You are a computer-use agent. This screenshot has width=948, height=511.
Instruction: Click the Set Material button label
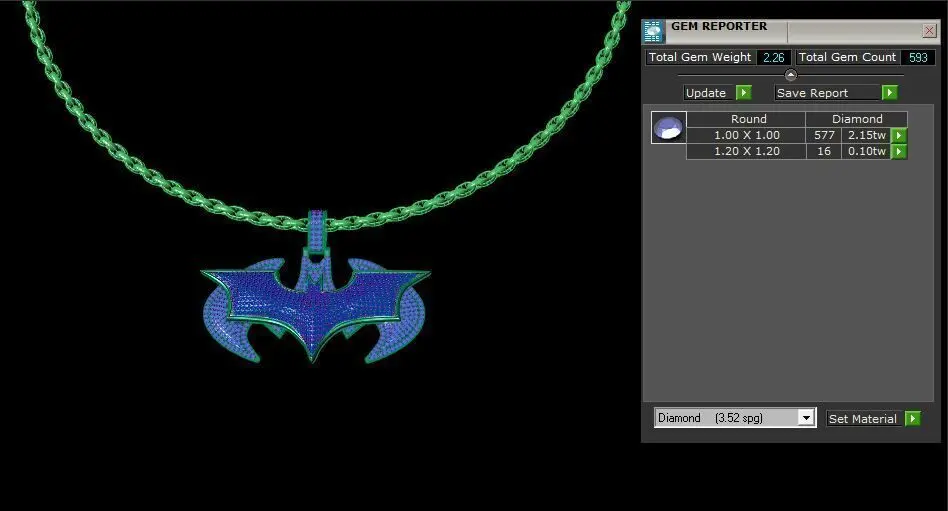point(863,418)
